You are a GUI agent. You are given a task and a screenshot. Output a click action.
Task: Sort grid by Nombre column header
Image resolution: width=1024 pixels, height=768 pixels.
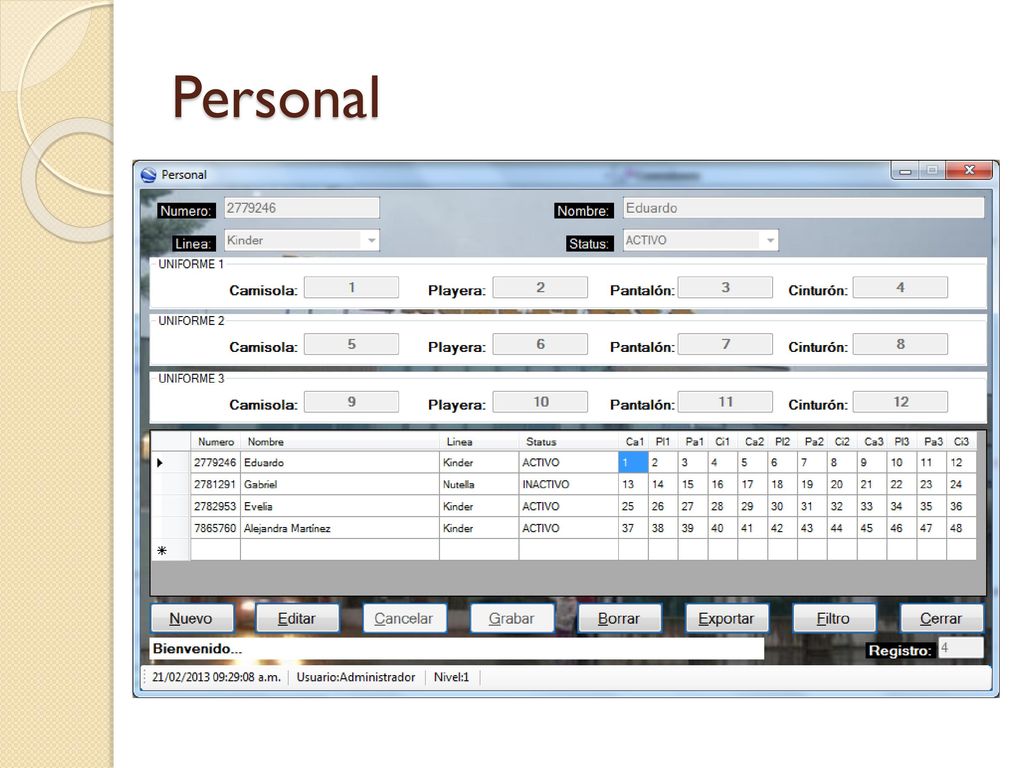[340, 441]
